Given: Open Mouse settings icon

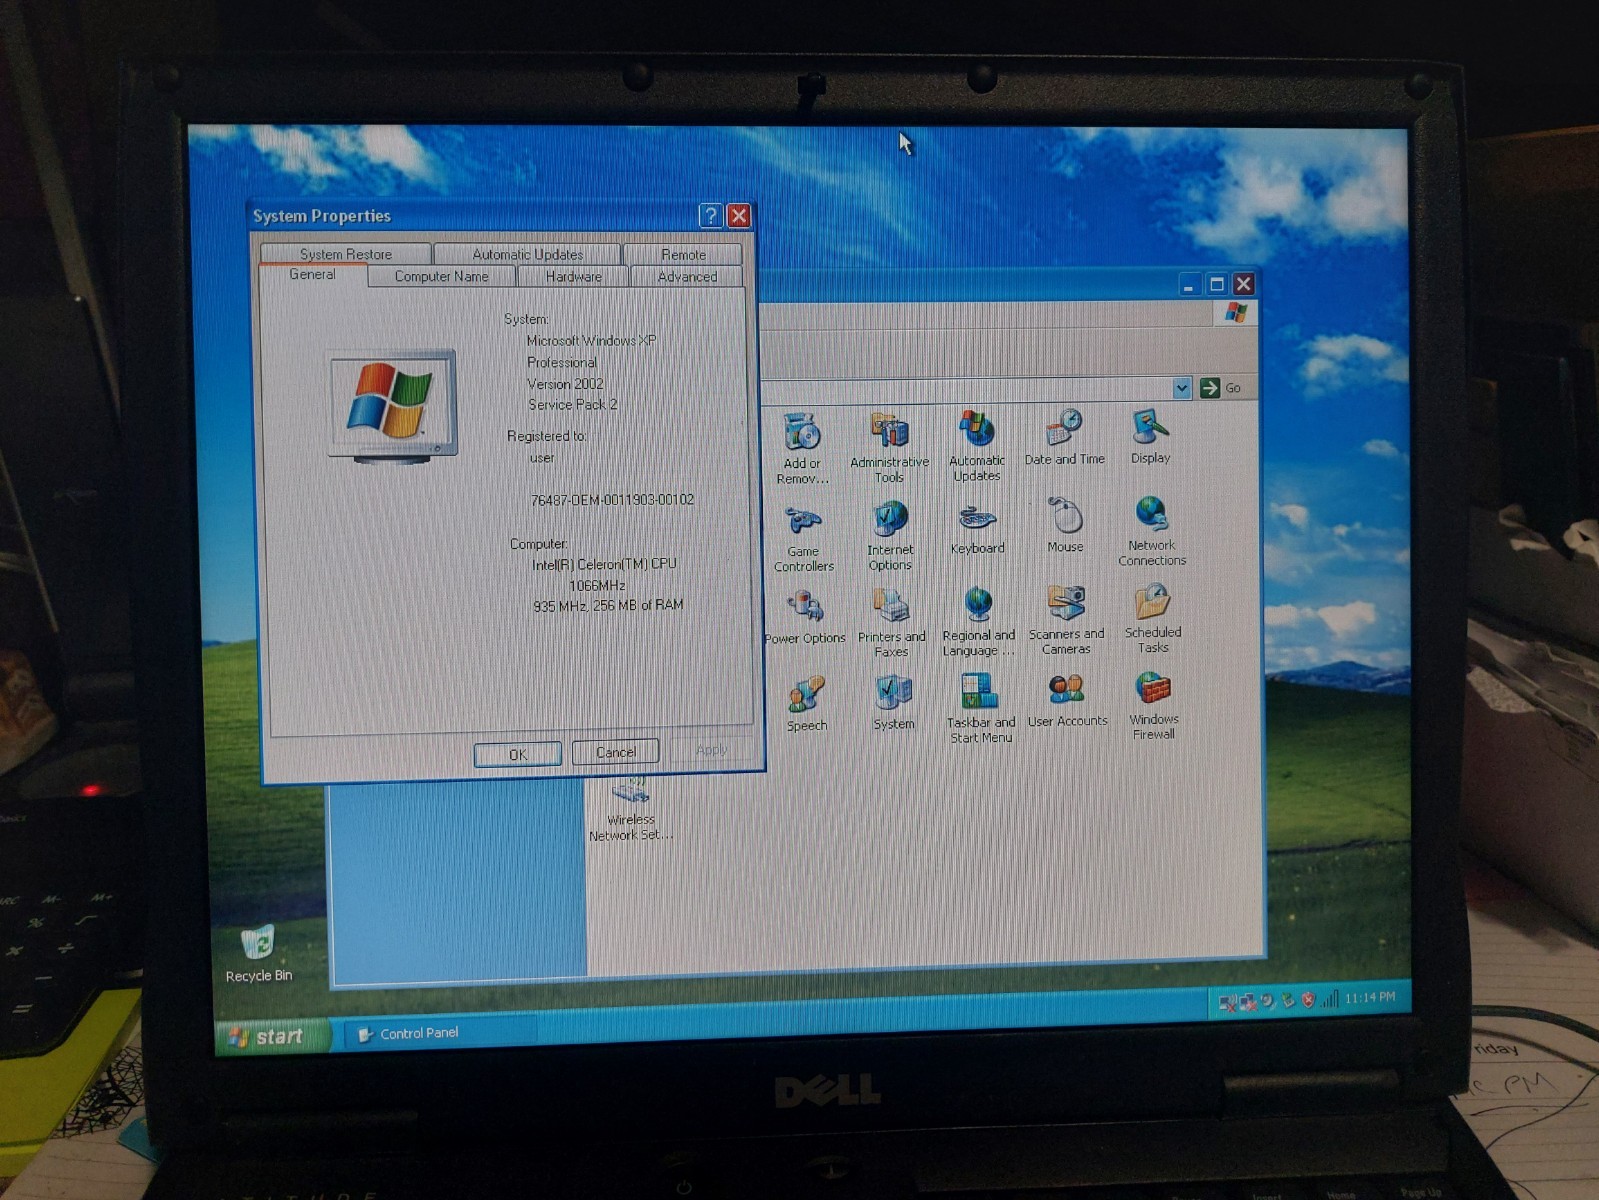Looking at the screenshot, I should [x=1065, y=526].
